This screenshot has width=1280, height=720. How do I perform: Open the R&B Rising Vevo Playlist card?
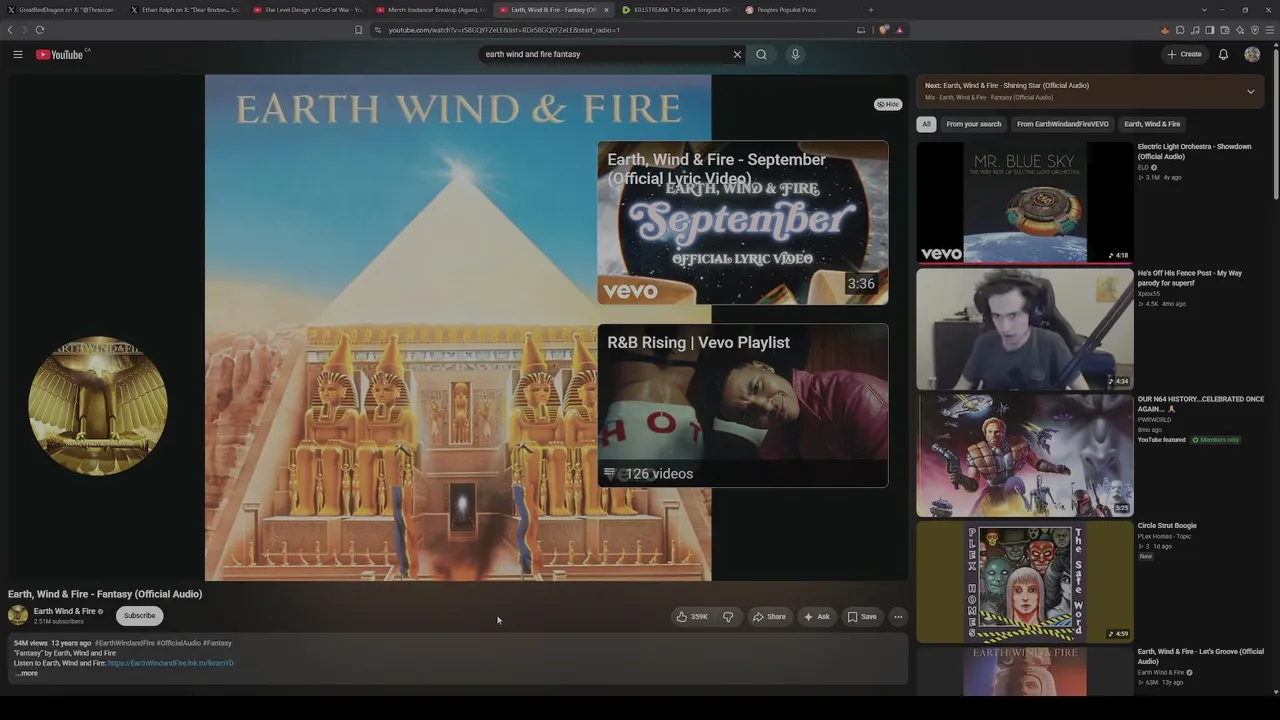click(x=743, y=405)
